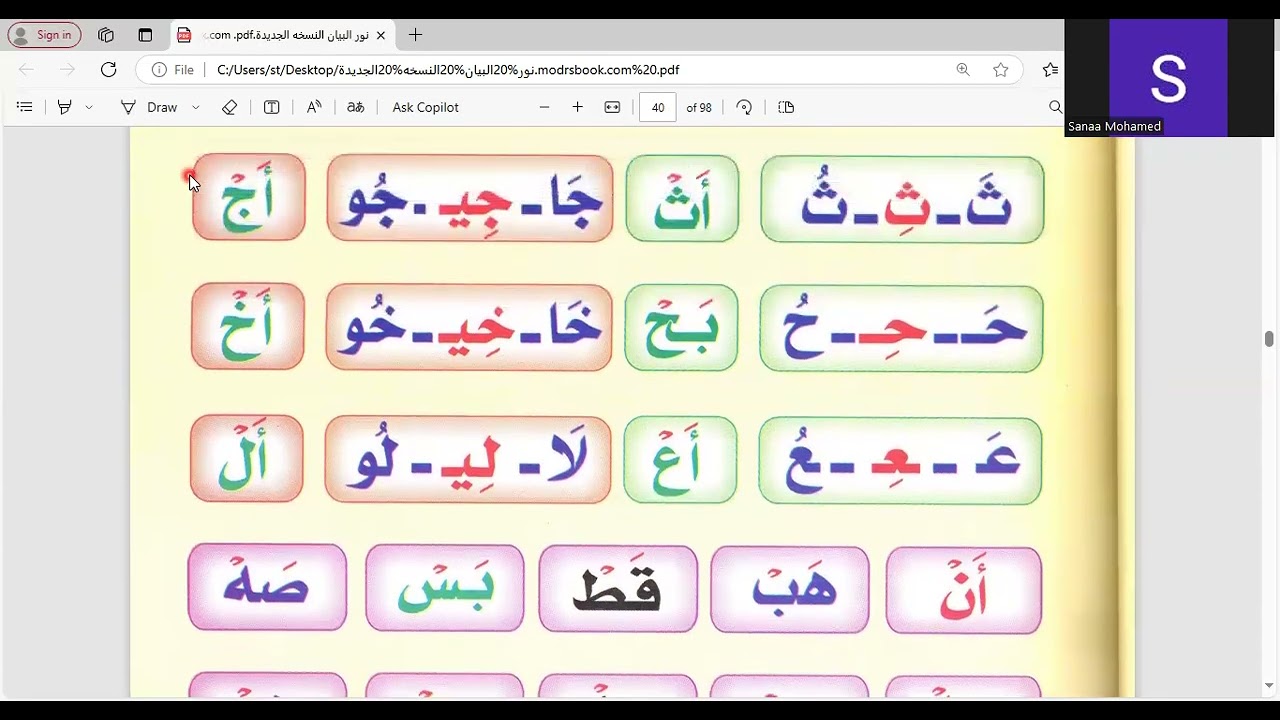Click the جَا ـ جِي ـ جُو card
Viewport: 1280px width, 720px height.
point(470,198)
